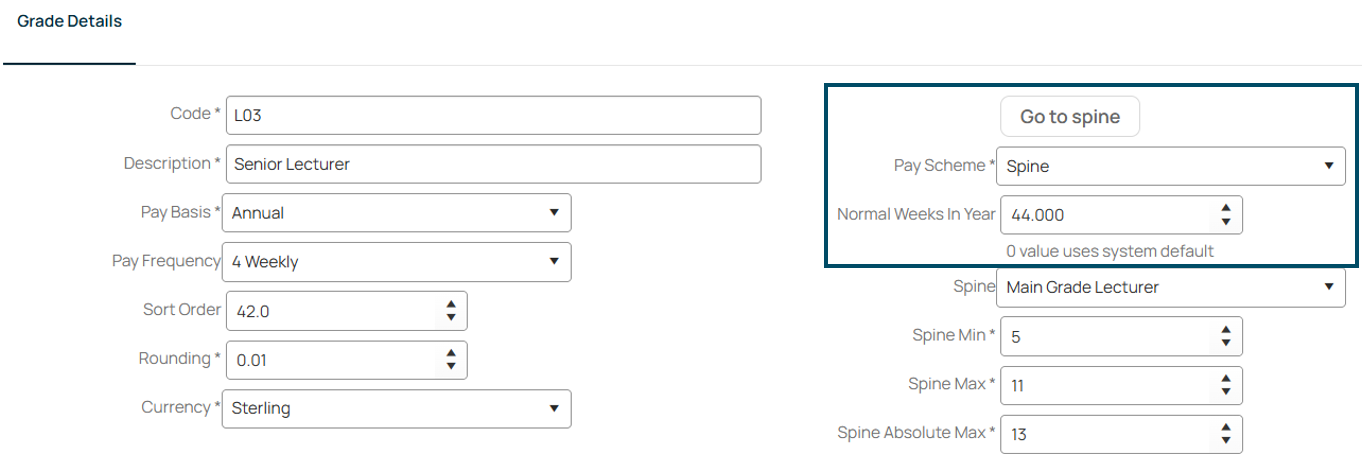Increase Spine Min using the up arrow
The height and width of the screenshot is (462, 1367).
click(1227, 329)
